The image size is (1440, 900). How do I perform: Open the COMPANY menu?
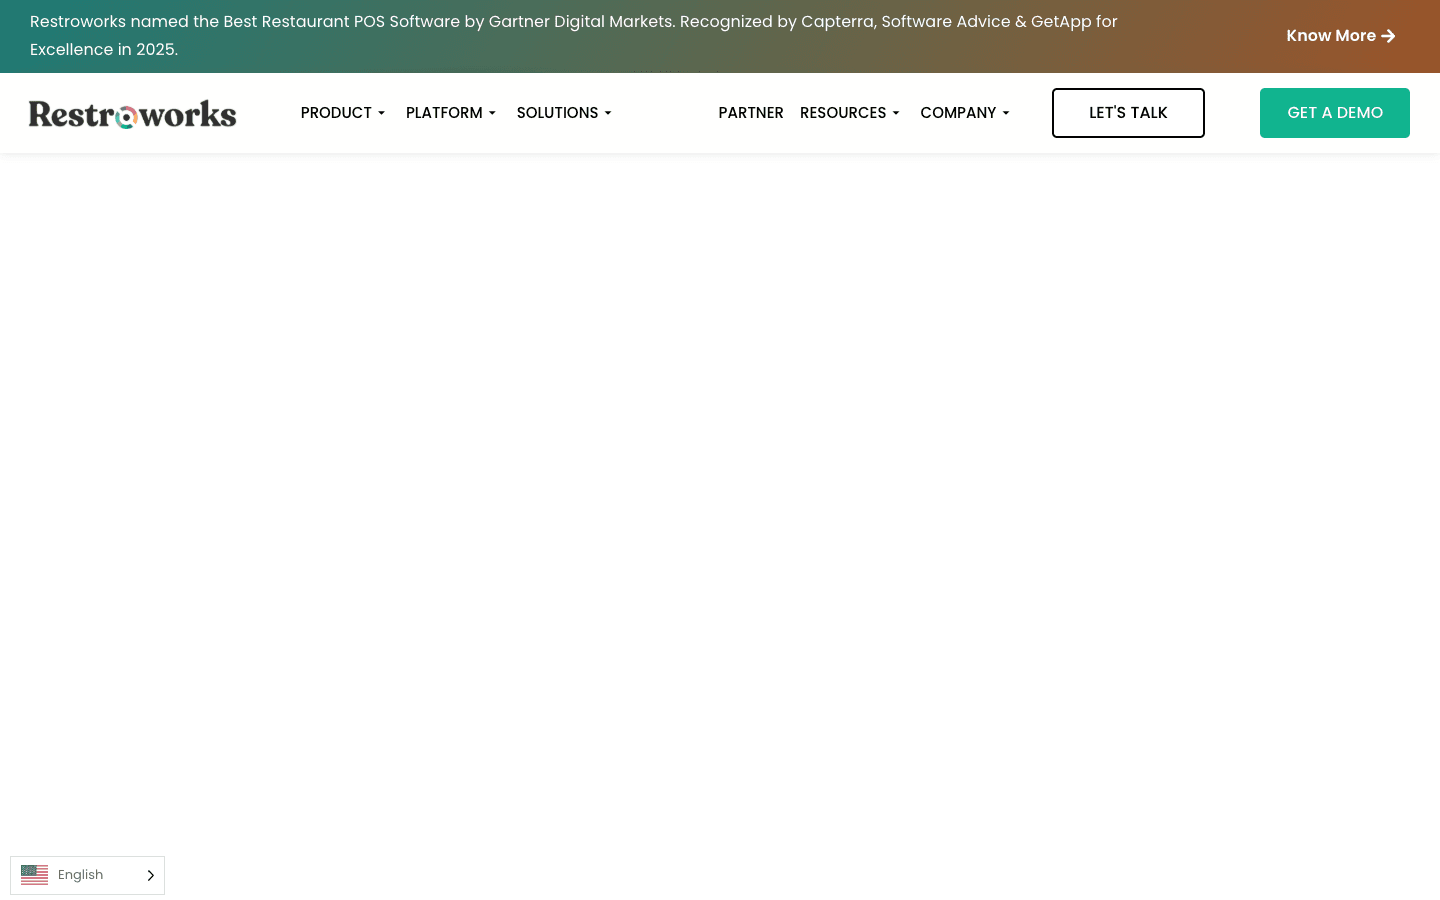(x=958, y=113)
